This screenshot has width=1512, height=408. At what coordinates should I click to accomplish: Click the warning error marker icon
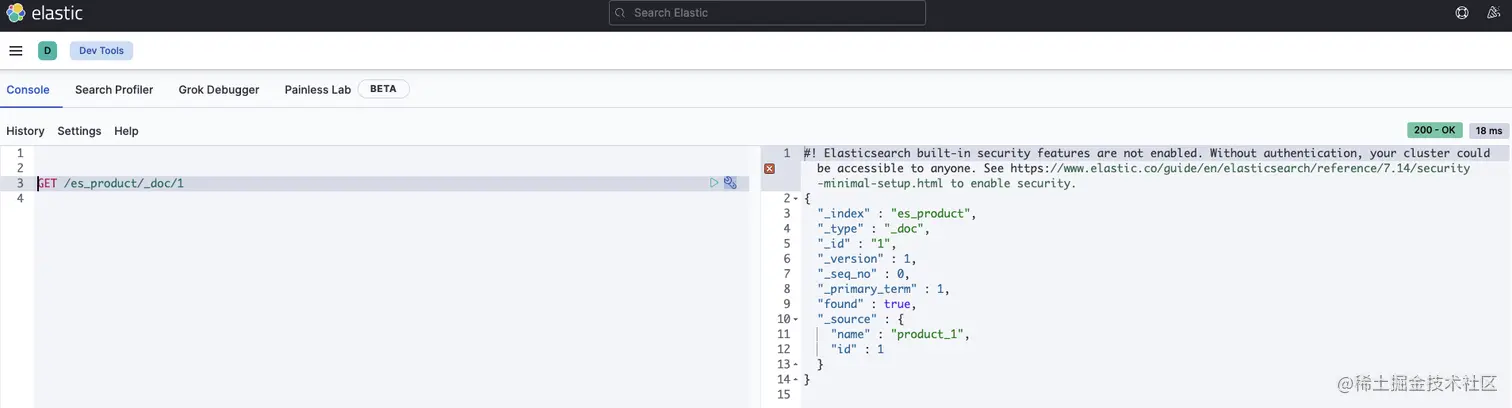[769, 169]
